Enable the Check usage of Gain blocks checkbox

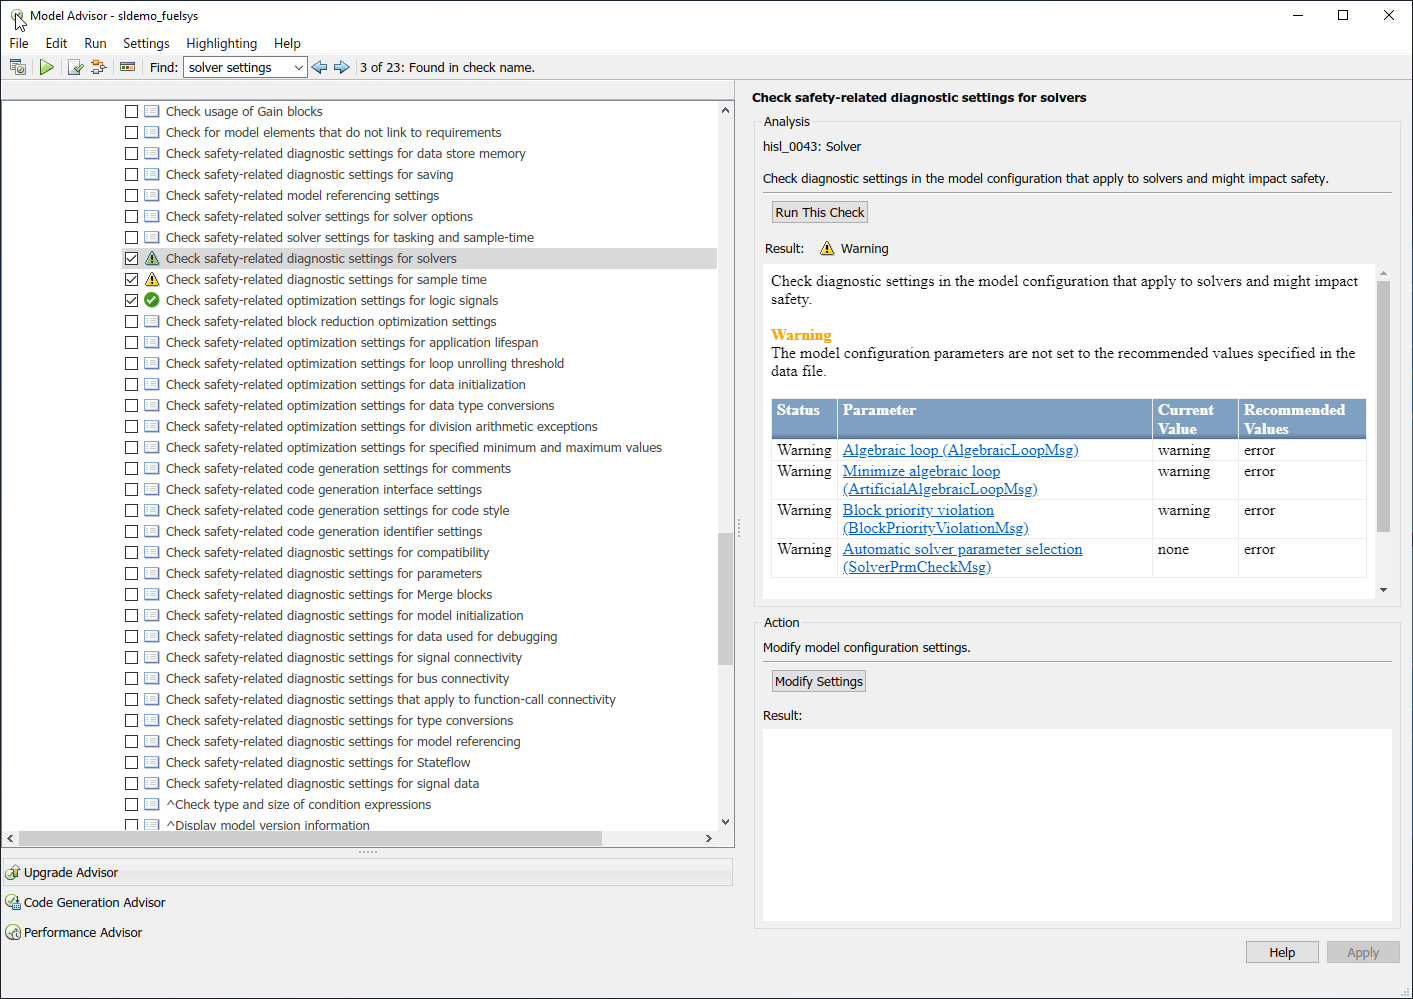click(x=131, y=112)
